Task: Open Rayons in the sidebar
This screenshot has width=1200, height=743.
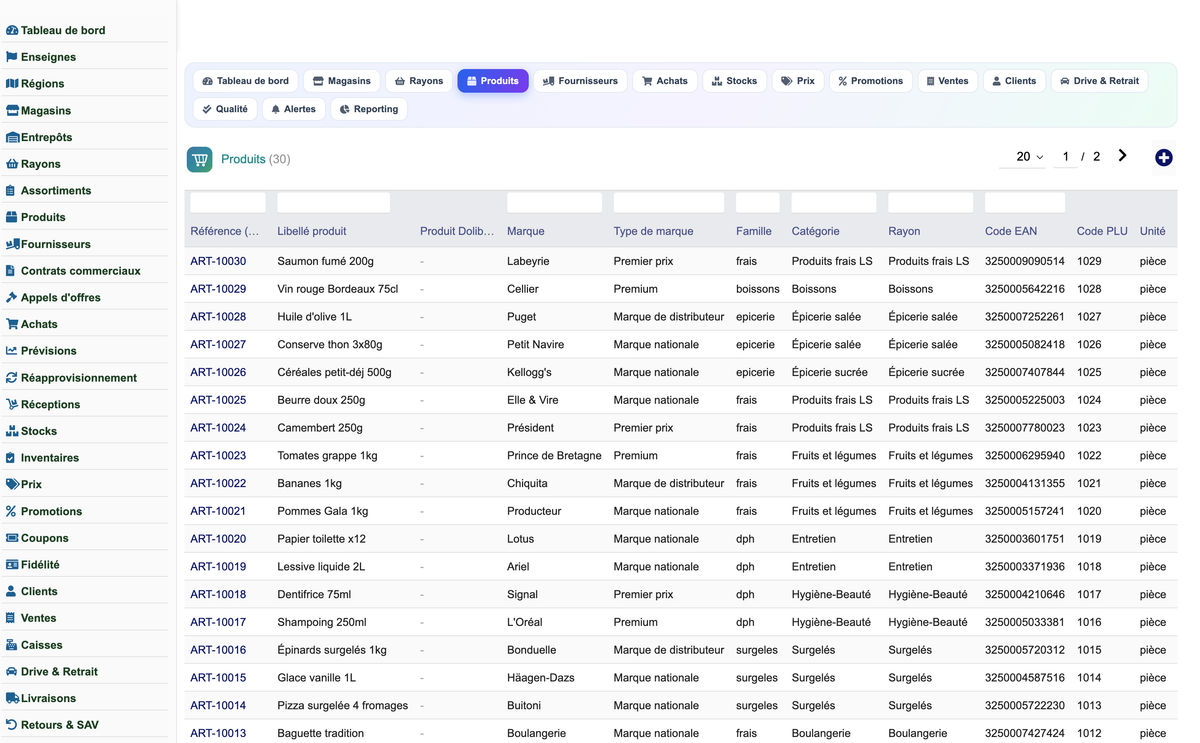Action: [33, 164]
